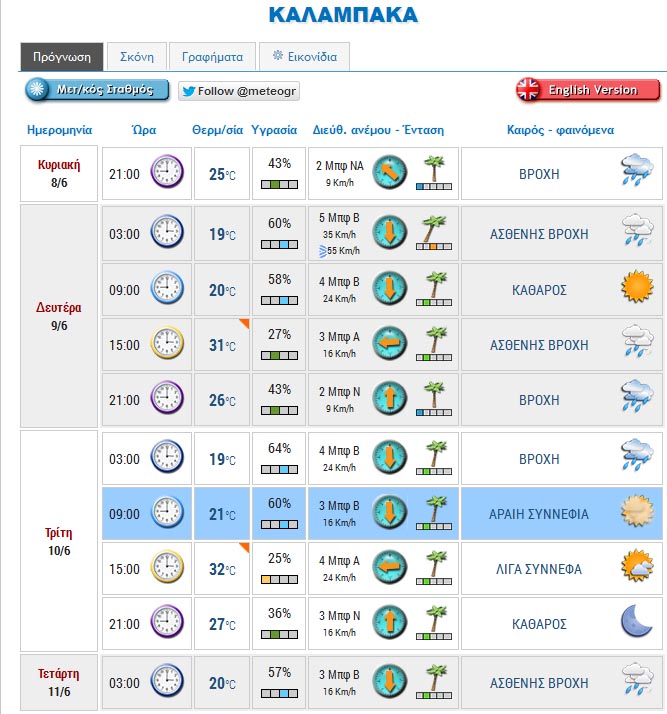Click the east wind arrow for Tuesday 15:00

click(x=389, y=568)
